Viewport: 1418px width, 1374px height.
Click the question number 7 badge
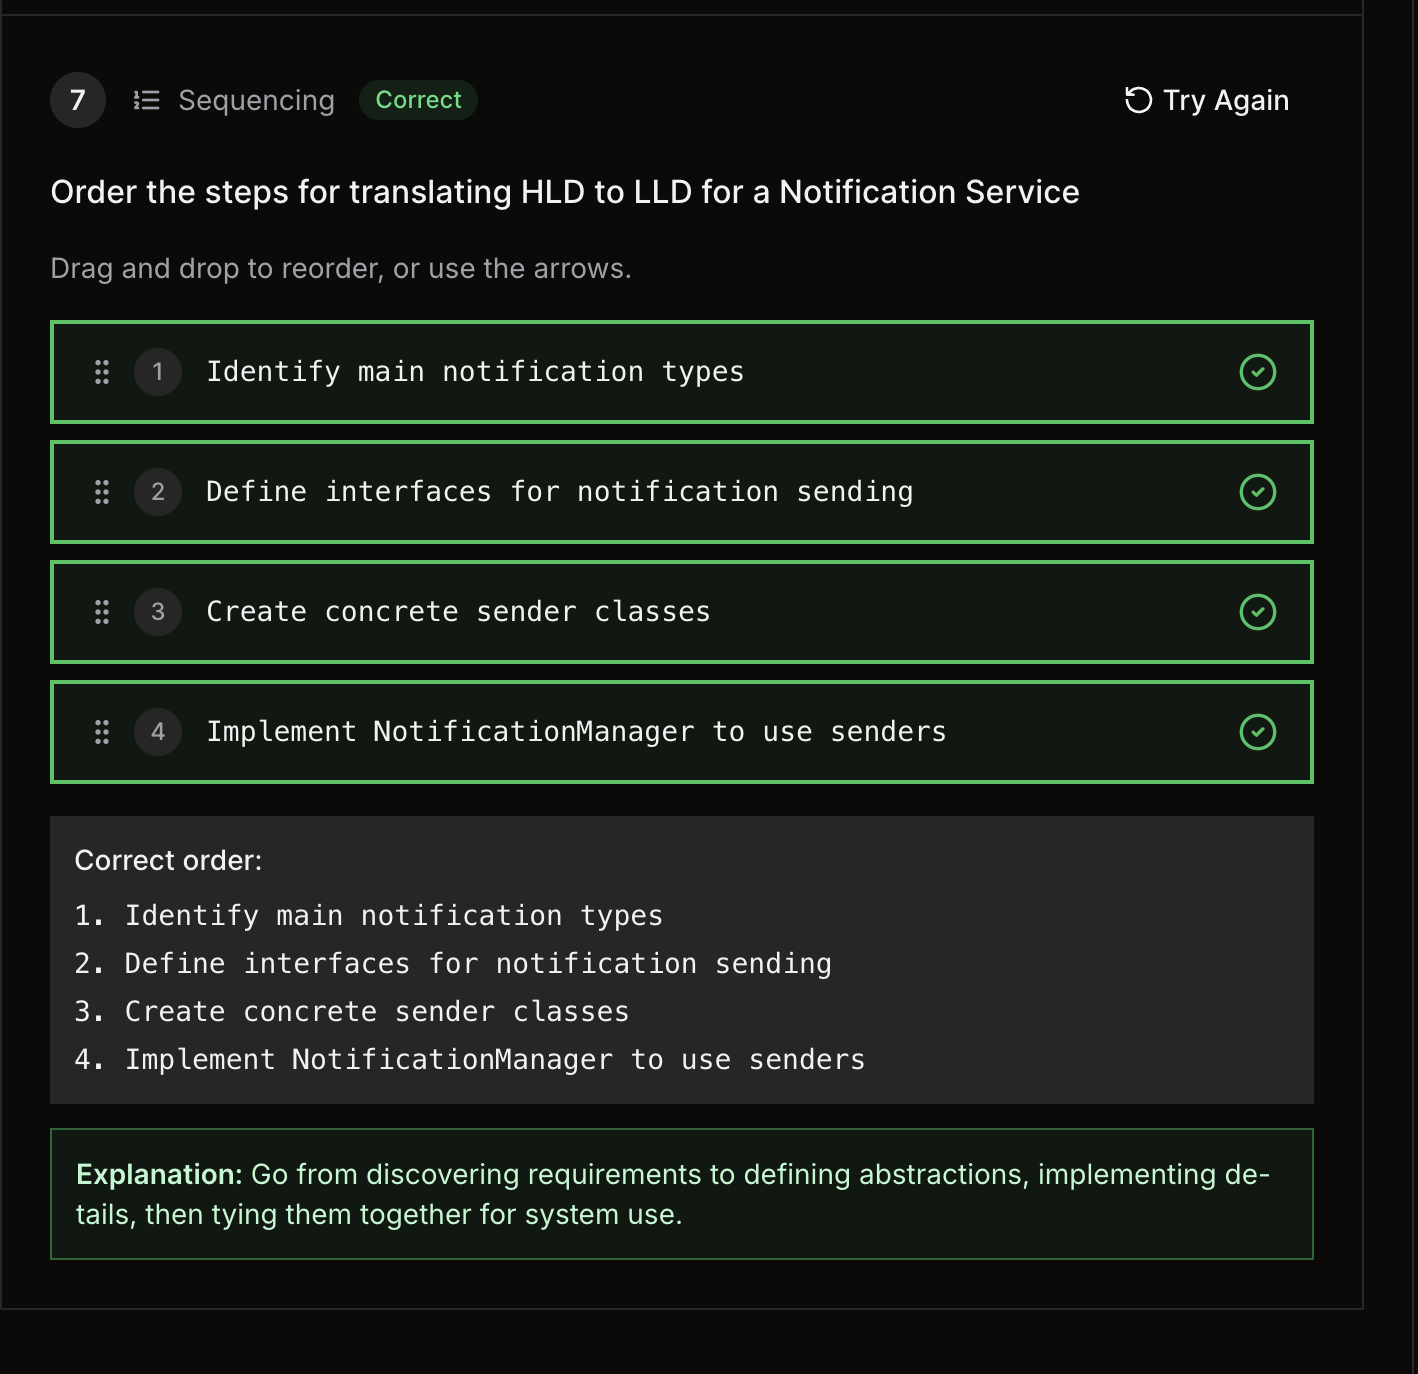[x=78, y=100]
